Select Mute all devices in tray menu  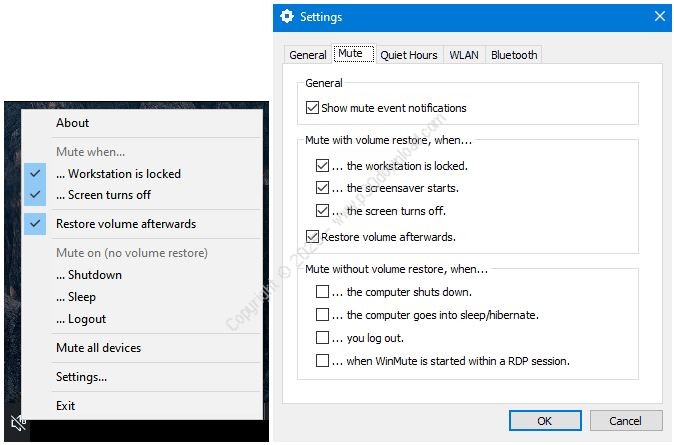[x=98, y=348]
